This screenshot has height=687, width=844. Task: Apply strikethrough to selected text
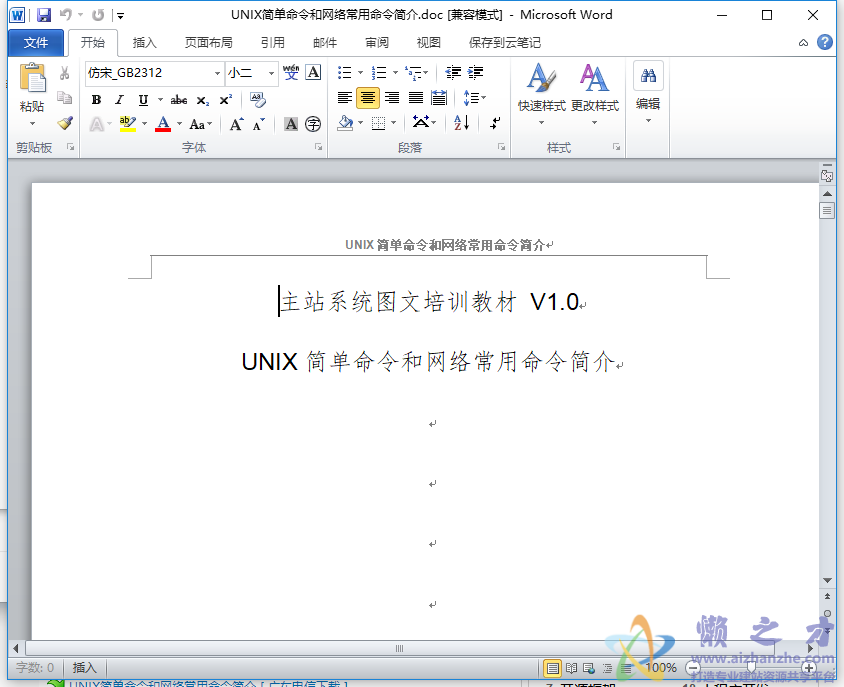pos(180,100)
